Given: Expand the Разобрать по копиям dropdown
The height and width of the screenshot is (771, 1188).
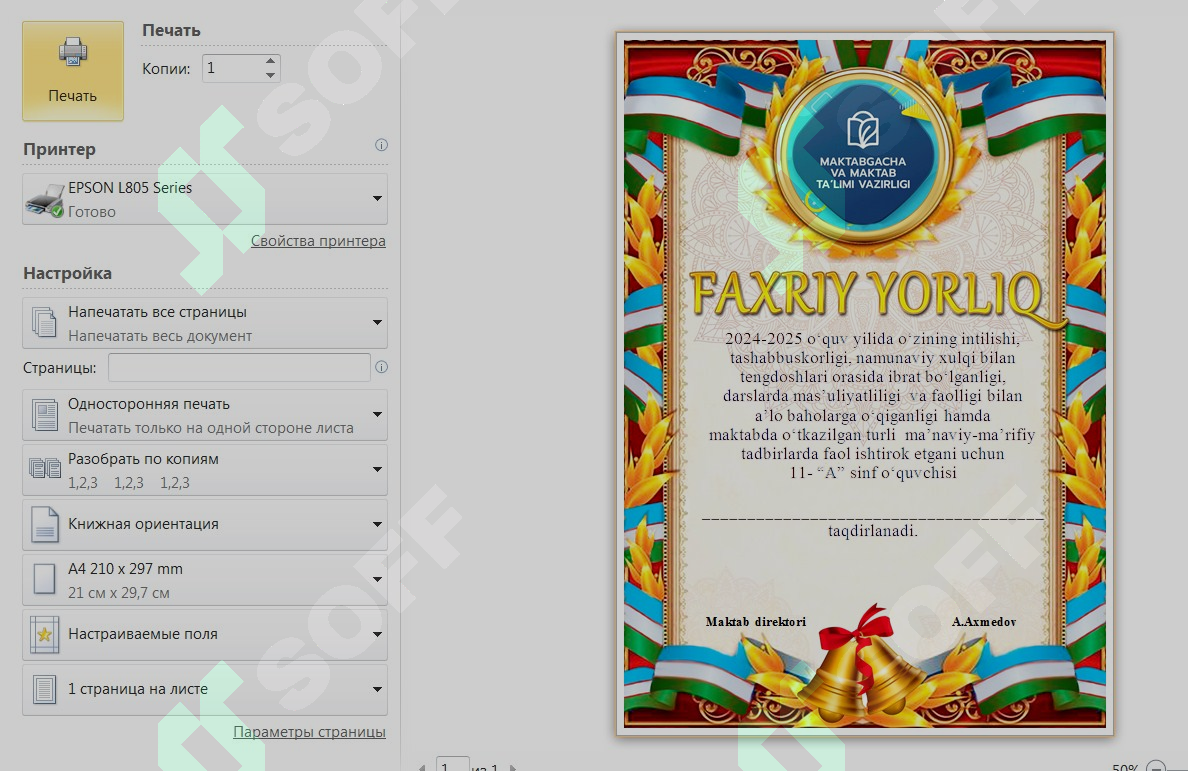Looking at the screenshot, I should click(x=377, y=469).
